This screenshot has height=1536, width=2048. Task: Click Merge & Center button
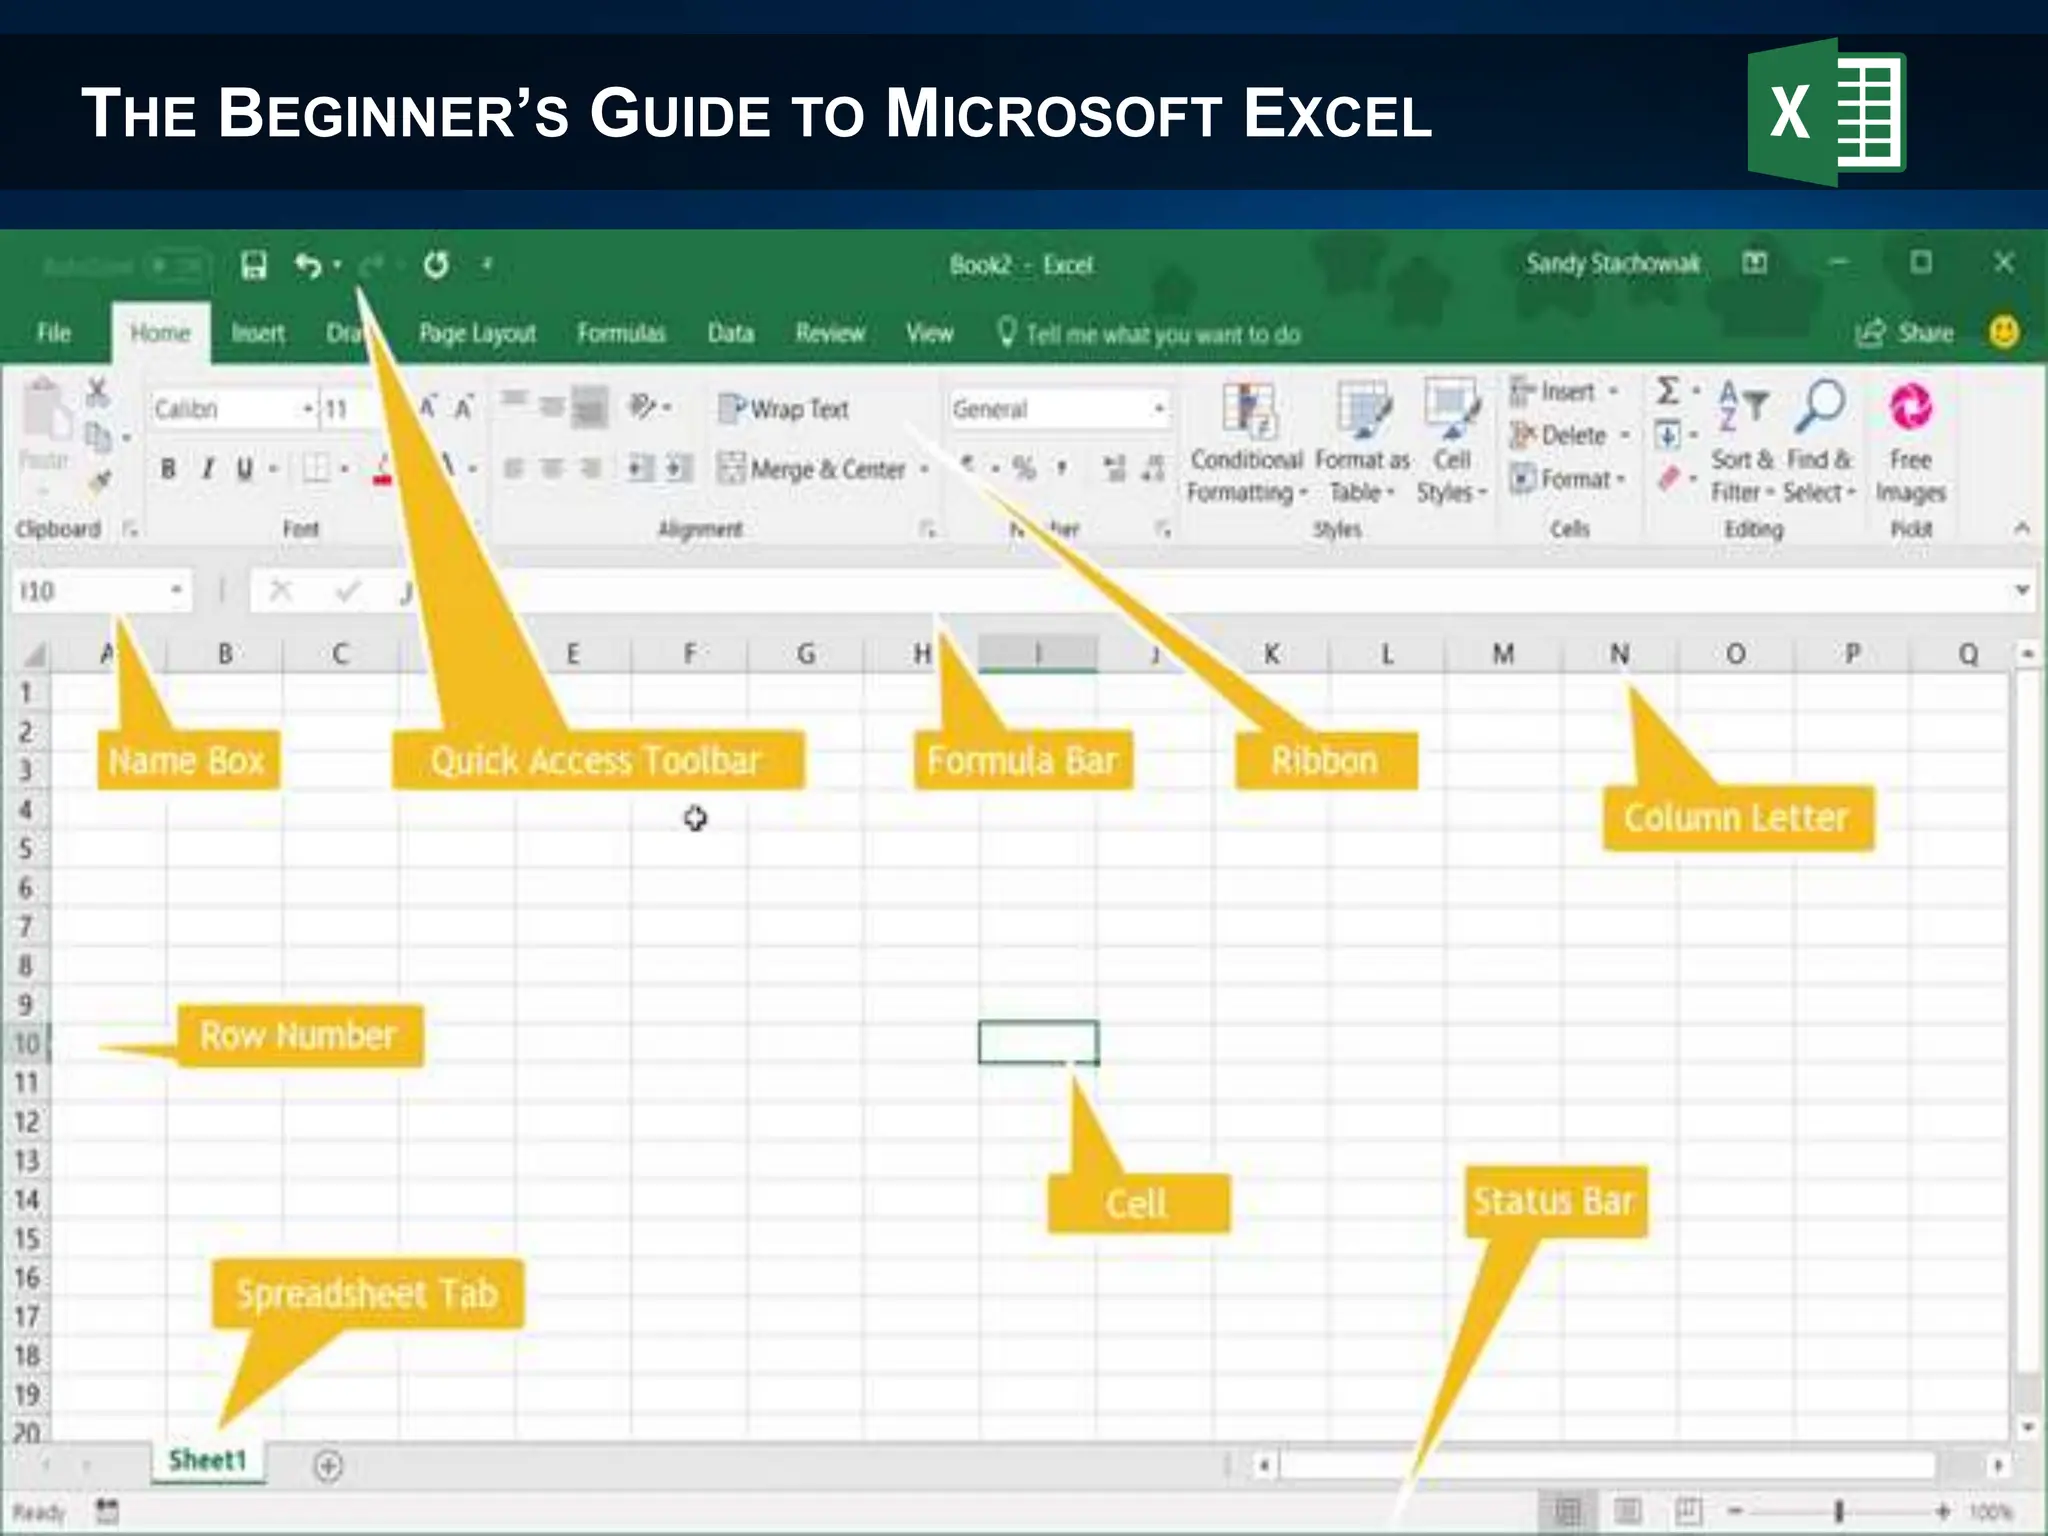[x=812, y=468]
